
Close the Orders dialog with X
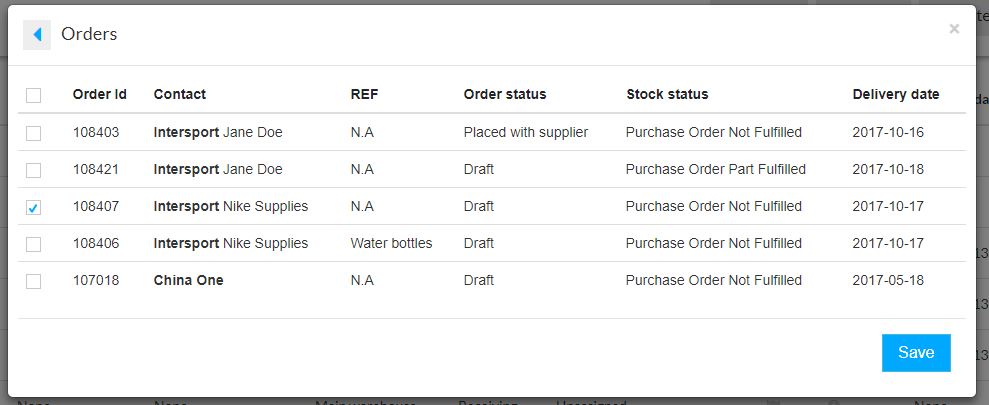click(x=954, y=28)
